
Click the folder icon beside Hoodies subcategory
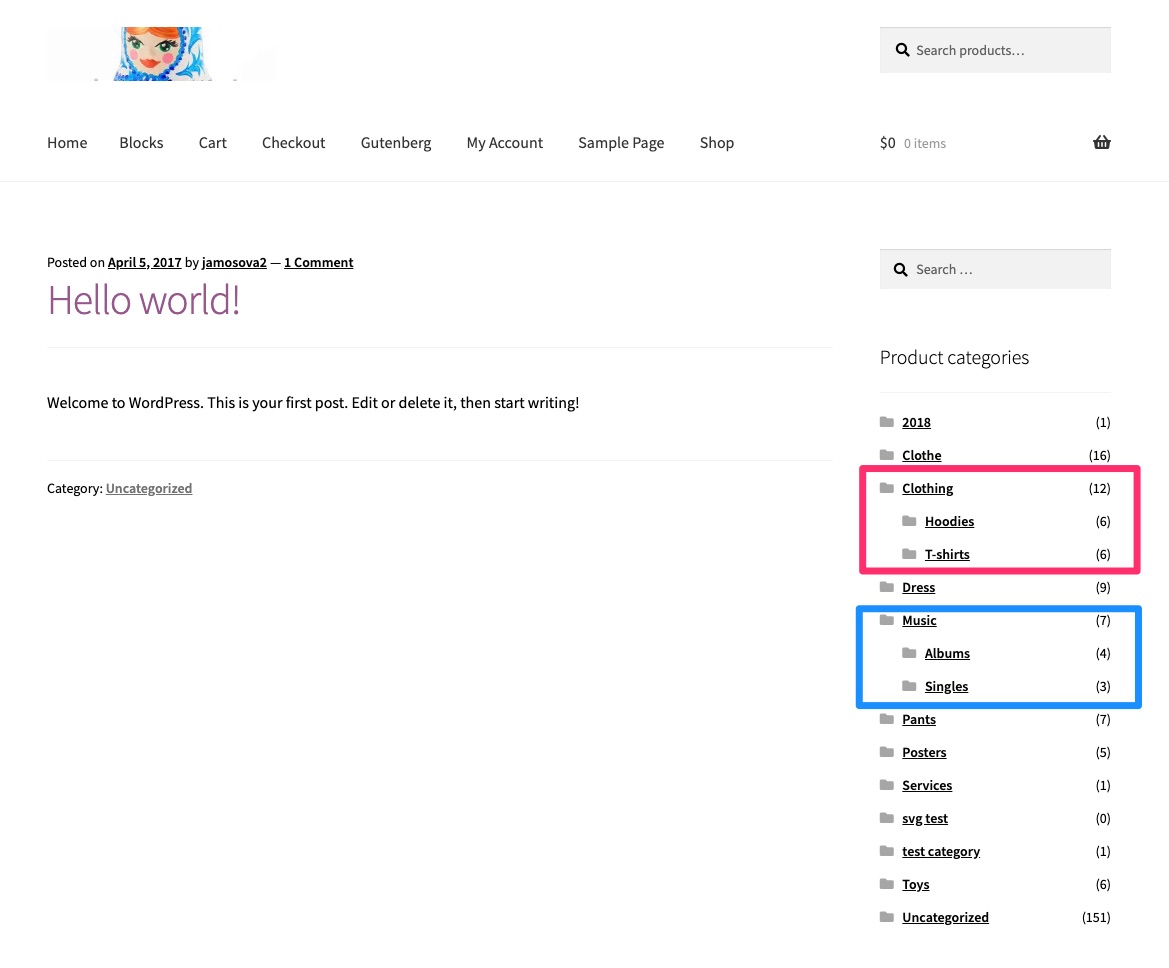(910, 521)
